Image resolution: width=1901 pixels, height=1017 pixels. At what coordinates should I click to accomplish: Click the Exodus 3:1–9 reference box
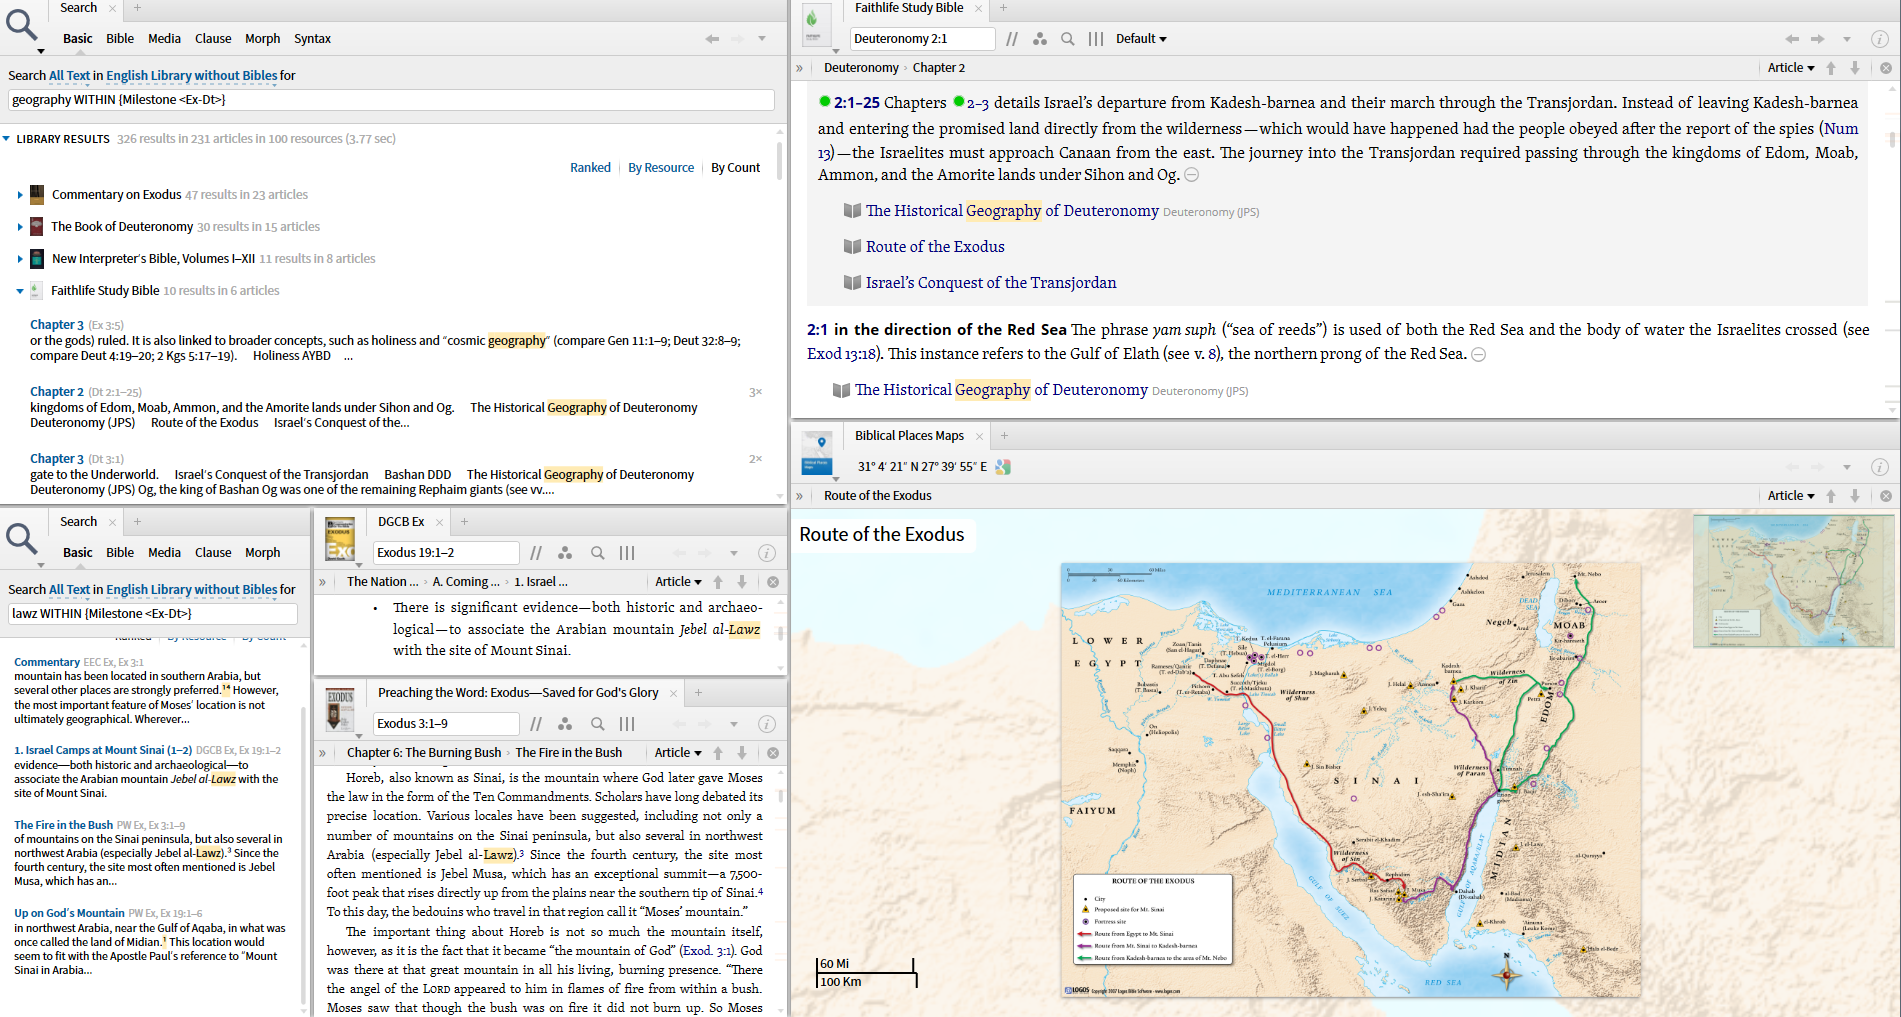446,724
